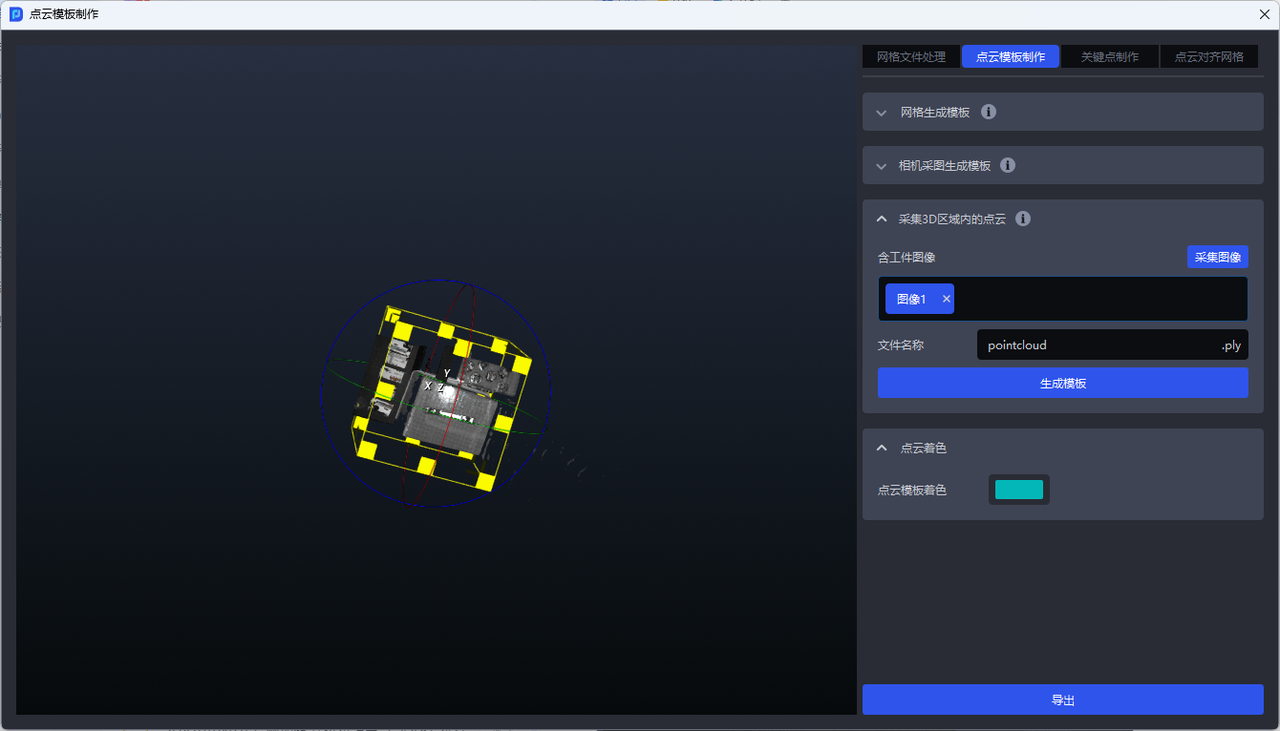
Task: Expand the 相机采图生成模板 section
Action: coord(881,166)
